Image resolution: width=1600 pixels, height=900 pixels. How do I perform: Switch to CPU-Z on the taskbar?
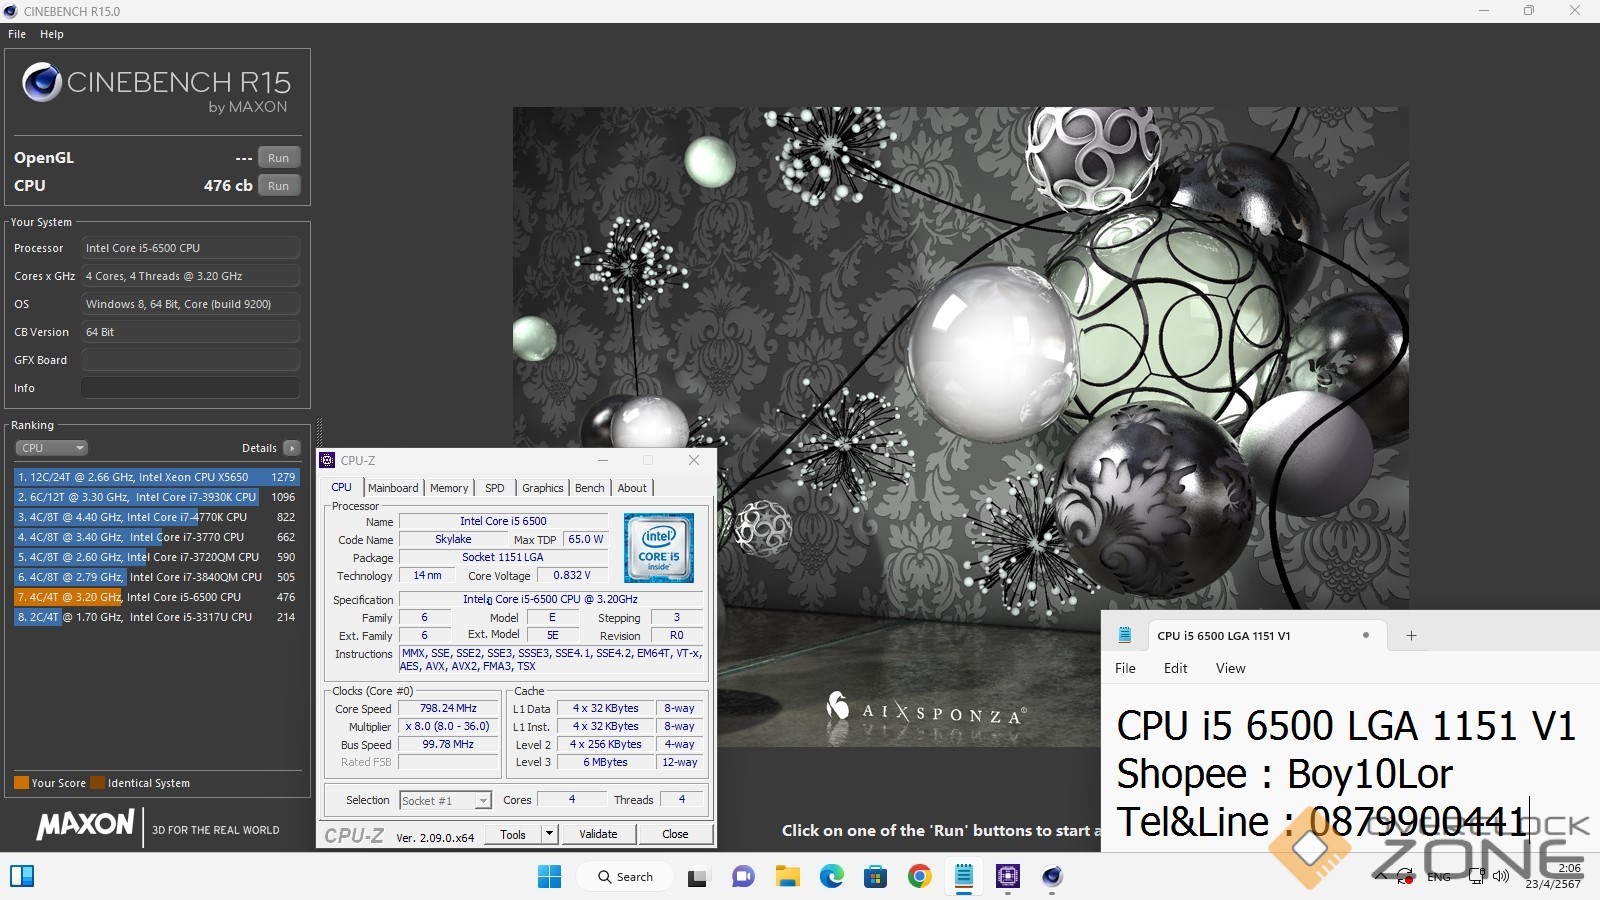(x=1008, y=877)
